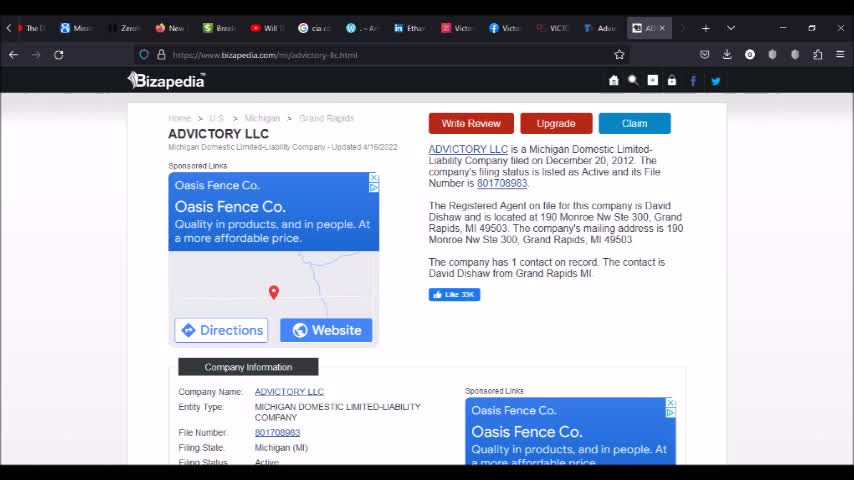
Task: Switch to the YouTube 'Will' tab
Action: tap(268, 28)
